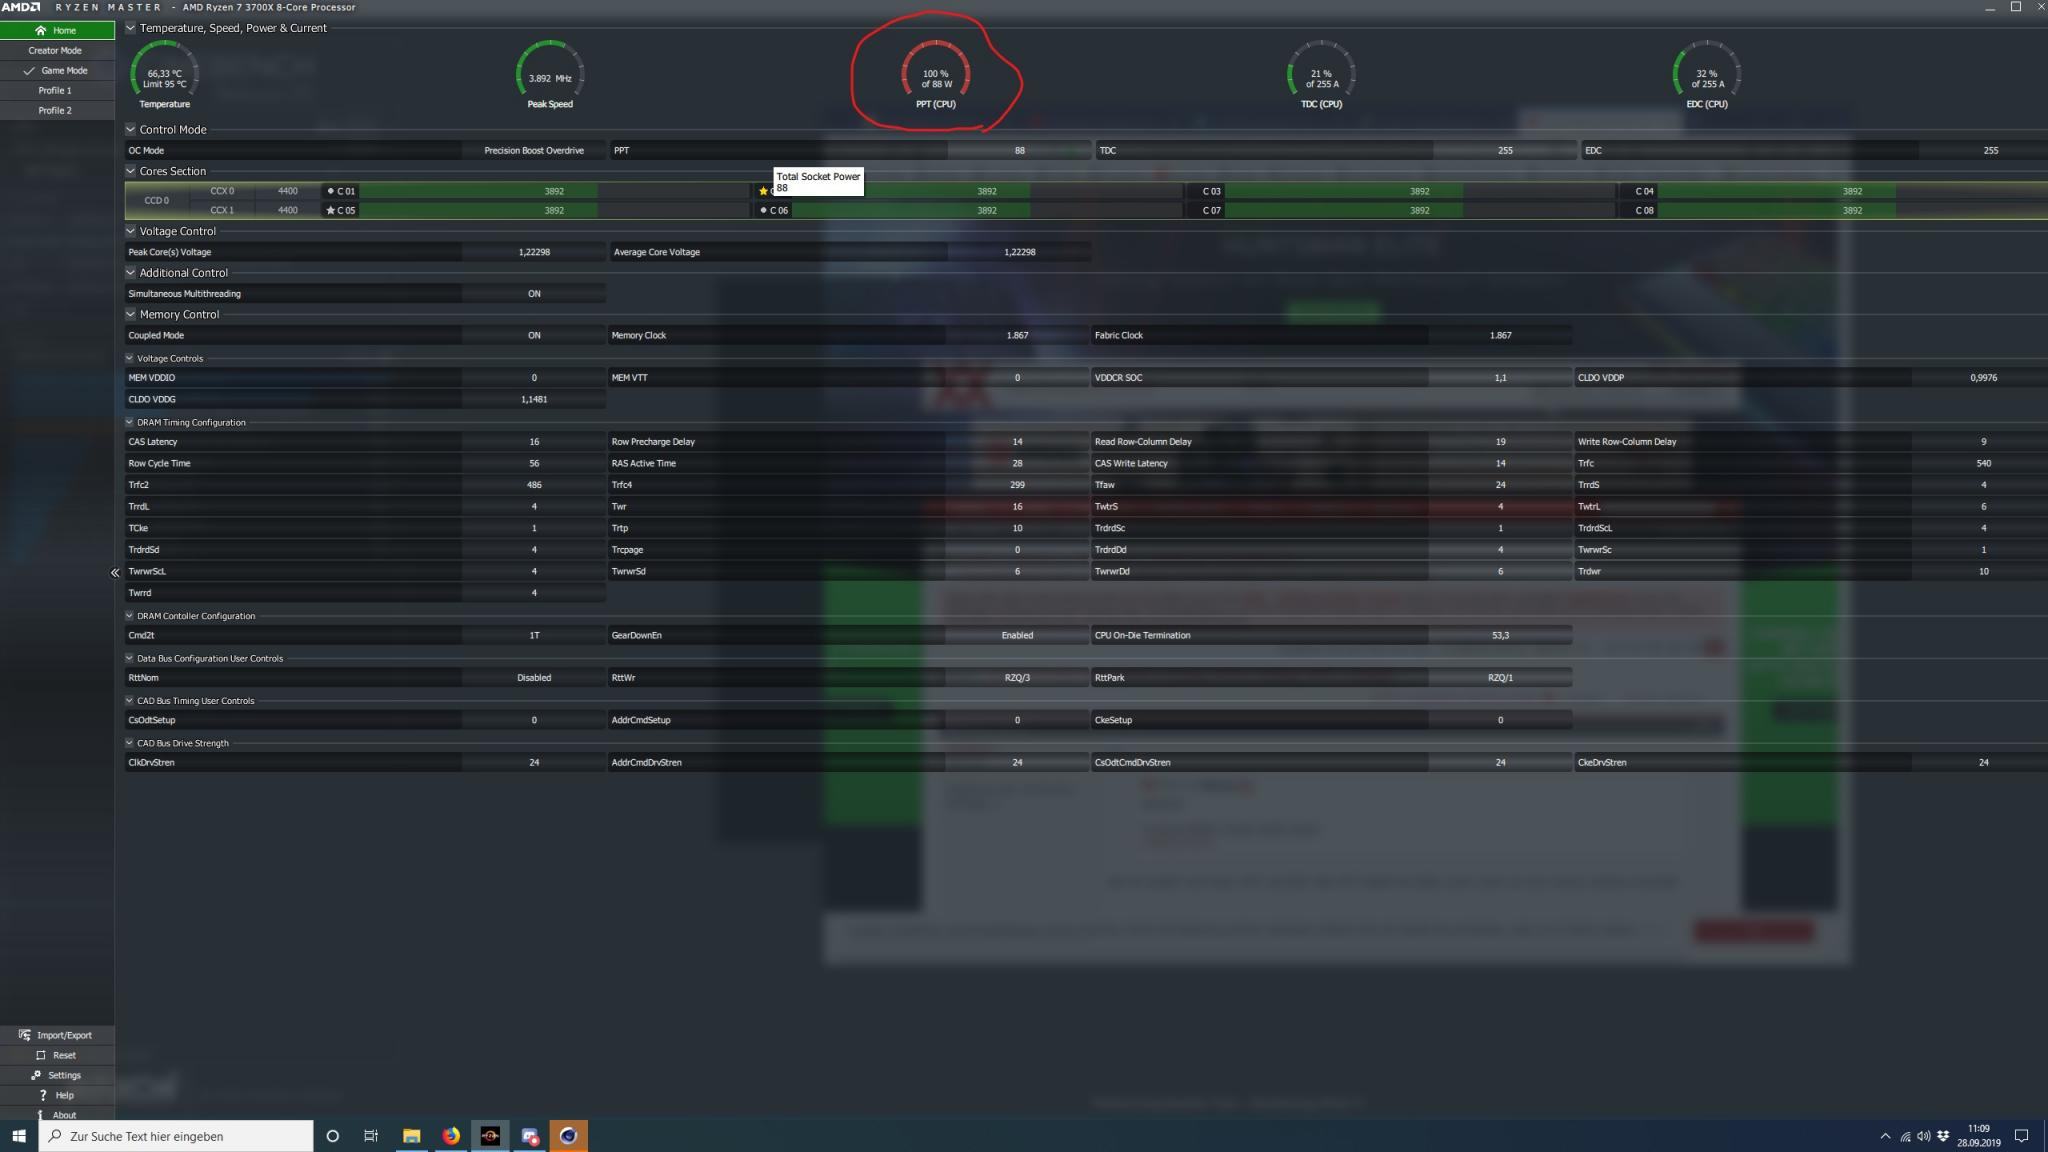Click the Cmd2t 1T value
This screenshot has height=1152, width=2048.
tap(534, 635)
